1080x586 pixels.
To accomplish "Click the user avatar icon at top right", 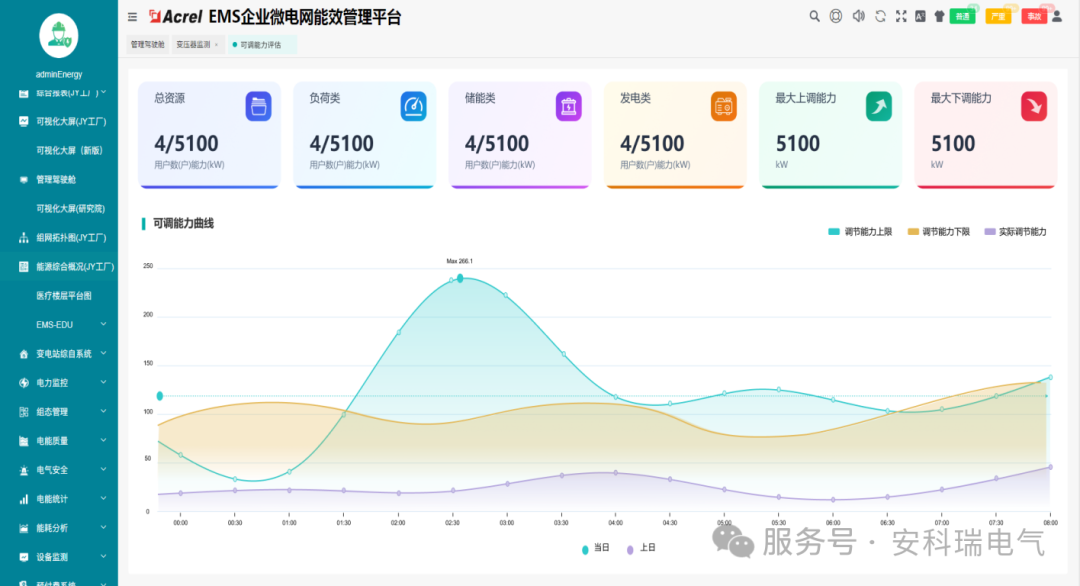I will coord(1056,15).
